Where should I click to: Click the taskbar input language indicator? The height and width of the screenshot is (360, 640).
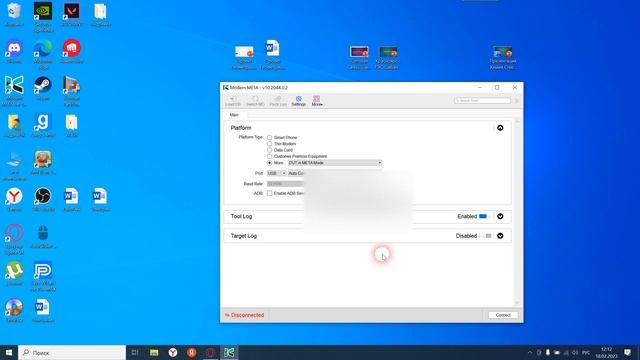click(586, 352)
